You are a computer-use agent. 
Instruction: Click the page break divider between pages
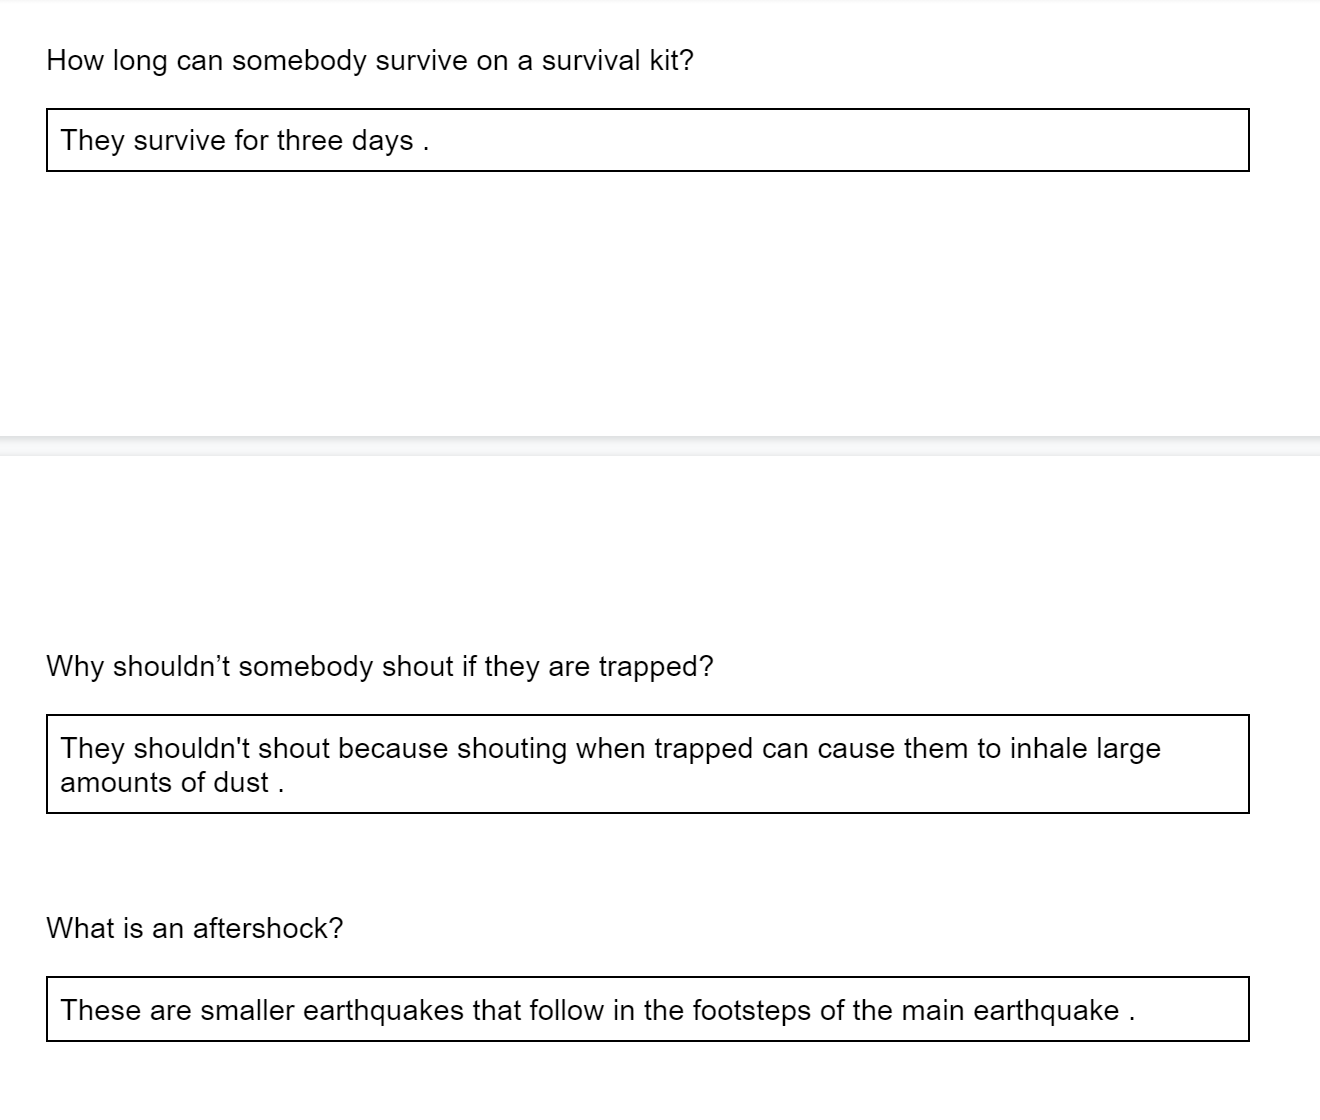660,446
